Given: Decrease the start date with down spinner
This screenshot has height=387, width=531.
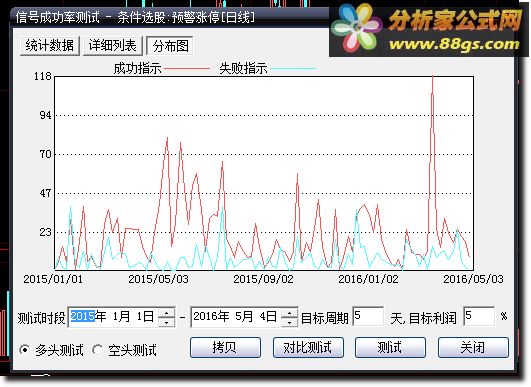Looking at the screenshot, I should point(167,322).
